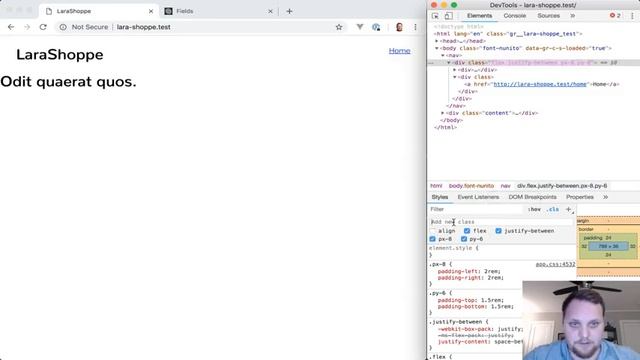Open the app.css:4532 source link

[x=556, y=264]
